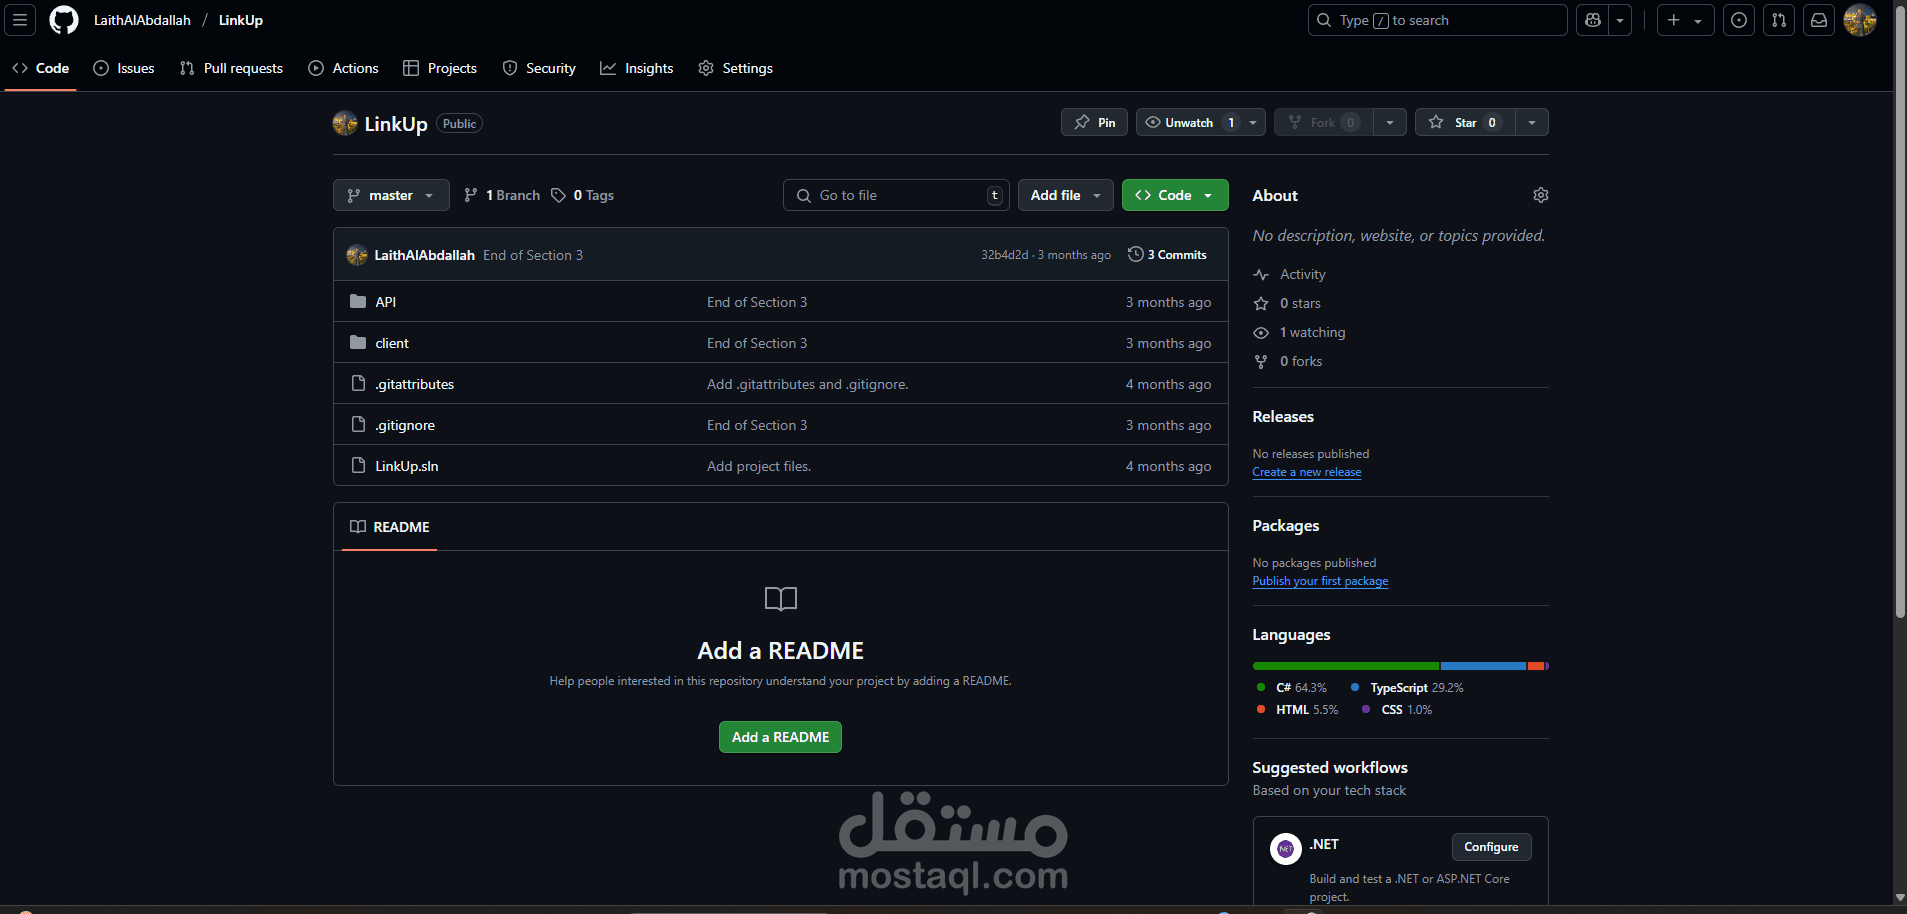1907x914 pixels.
Task: Go to GitHub homepage via Octocat logo
Action: [64, 20]
